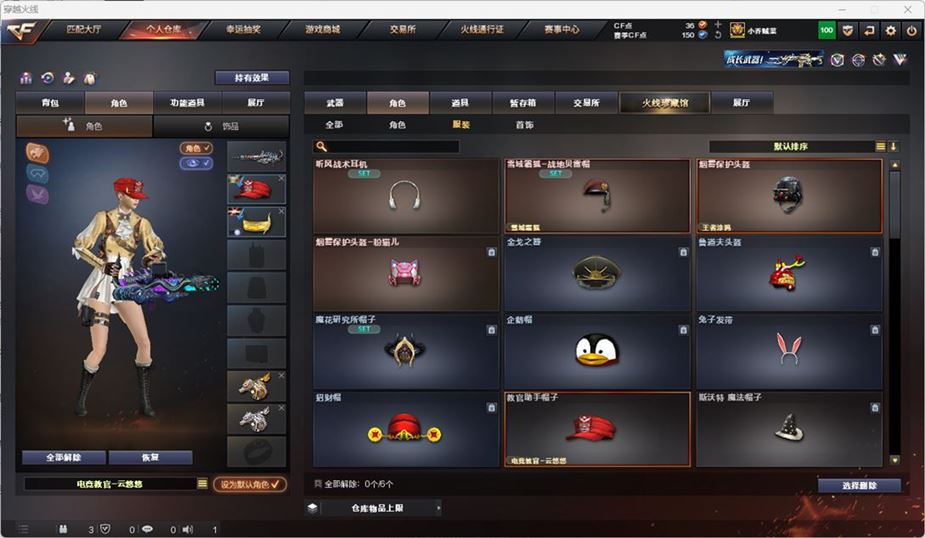Viewport: 925px width, 538px height.
Task: Toggle the eye visibility pill
Action: click(196, 163)
